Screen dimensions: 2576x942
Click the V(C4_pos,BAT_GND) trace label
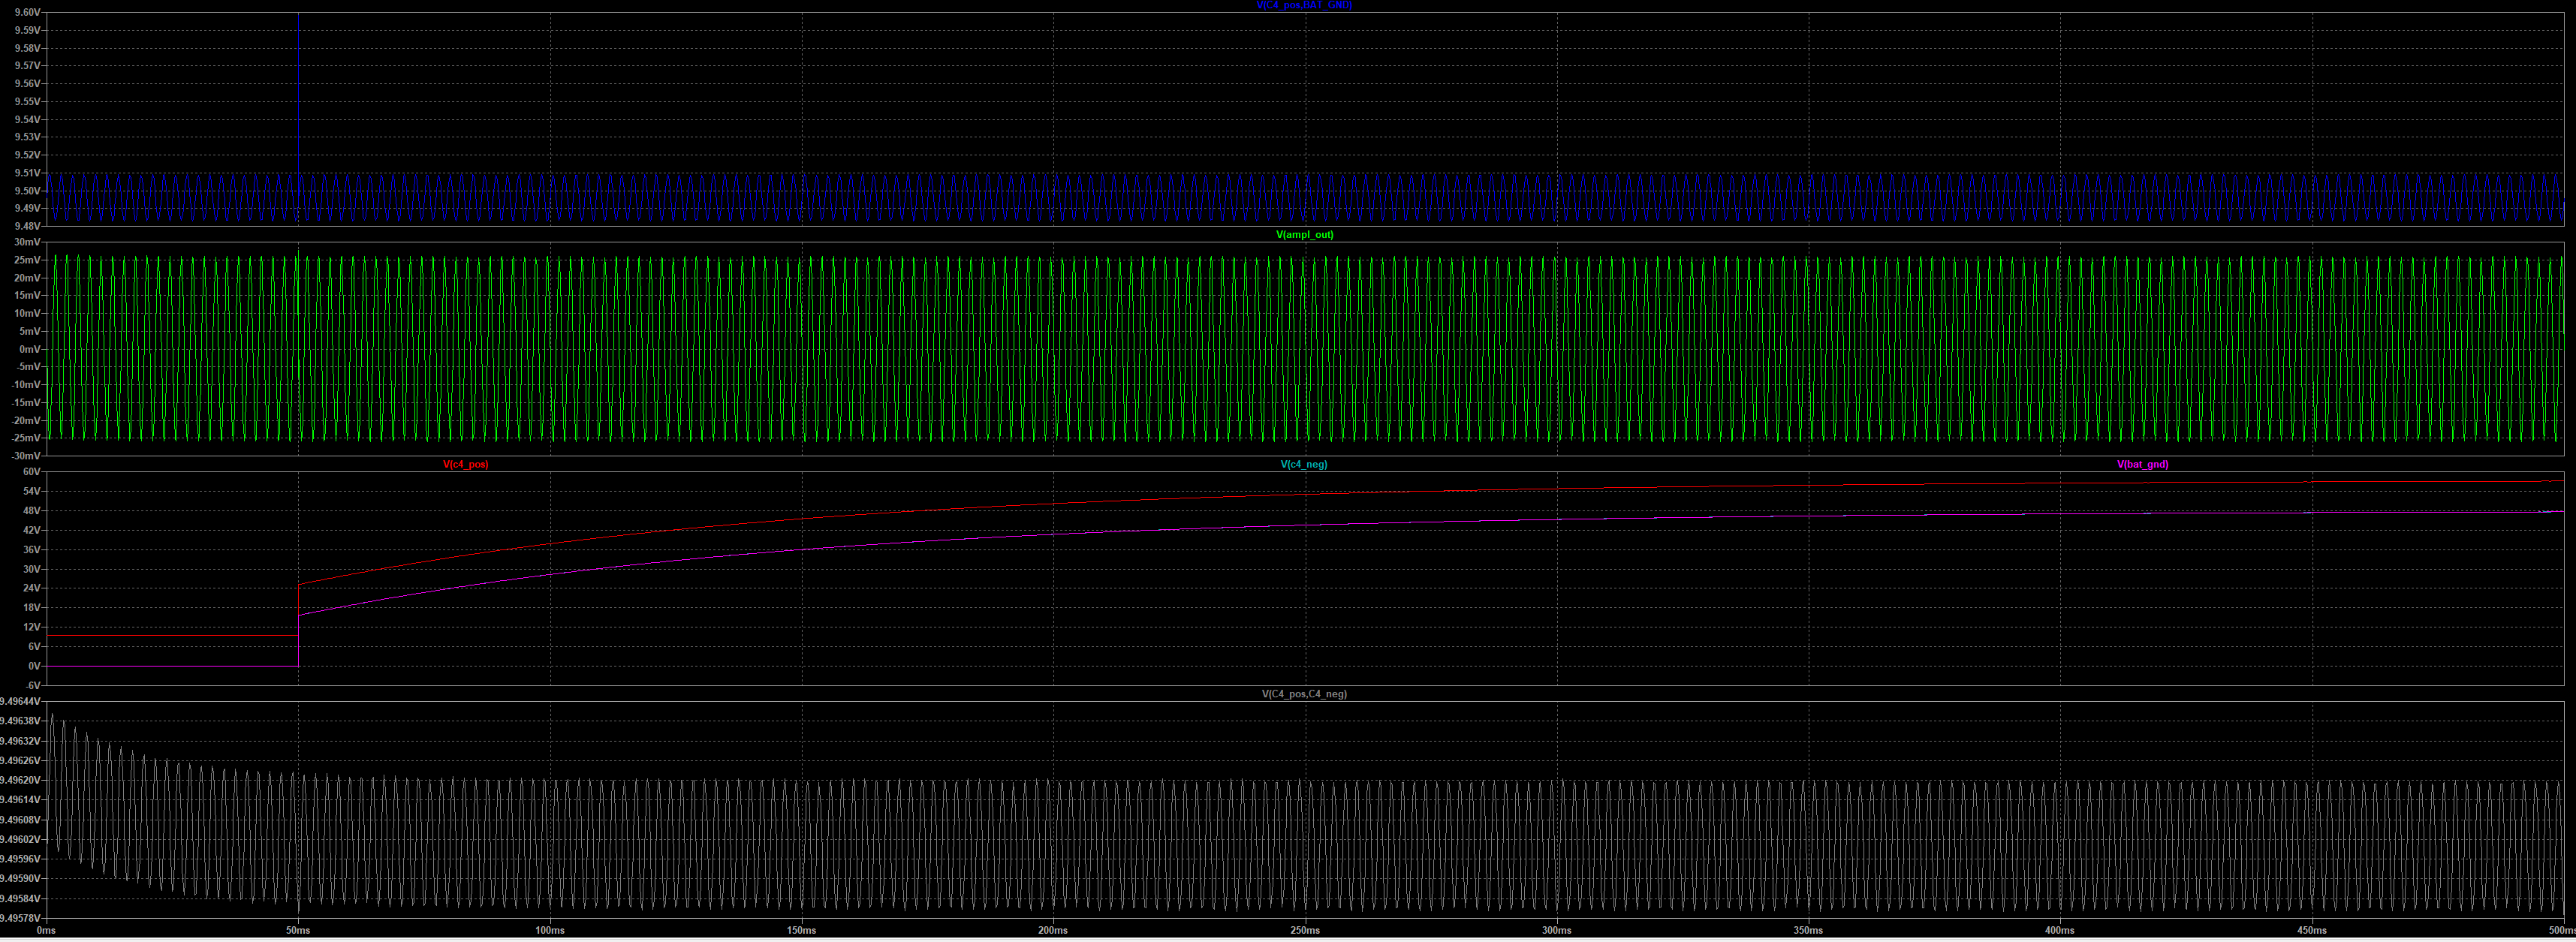tap(1304, 5)
